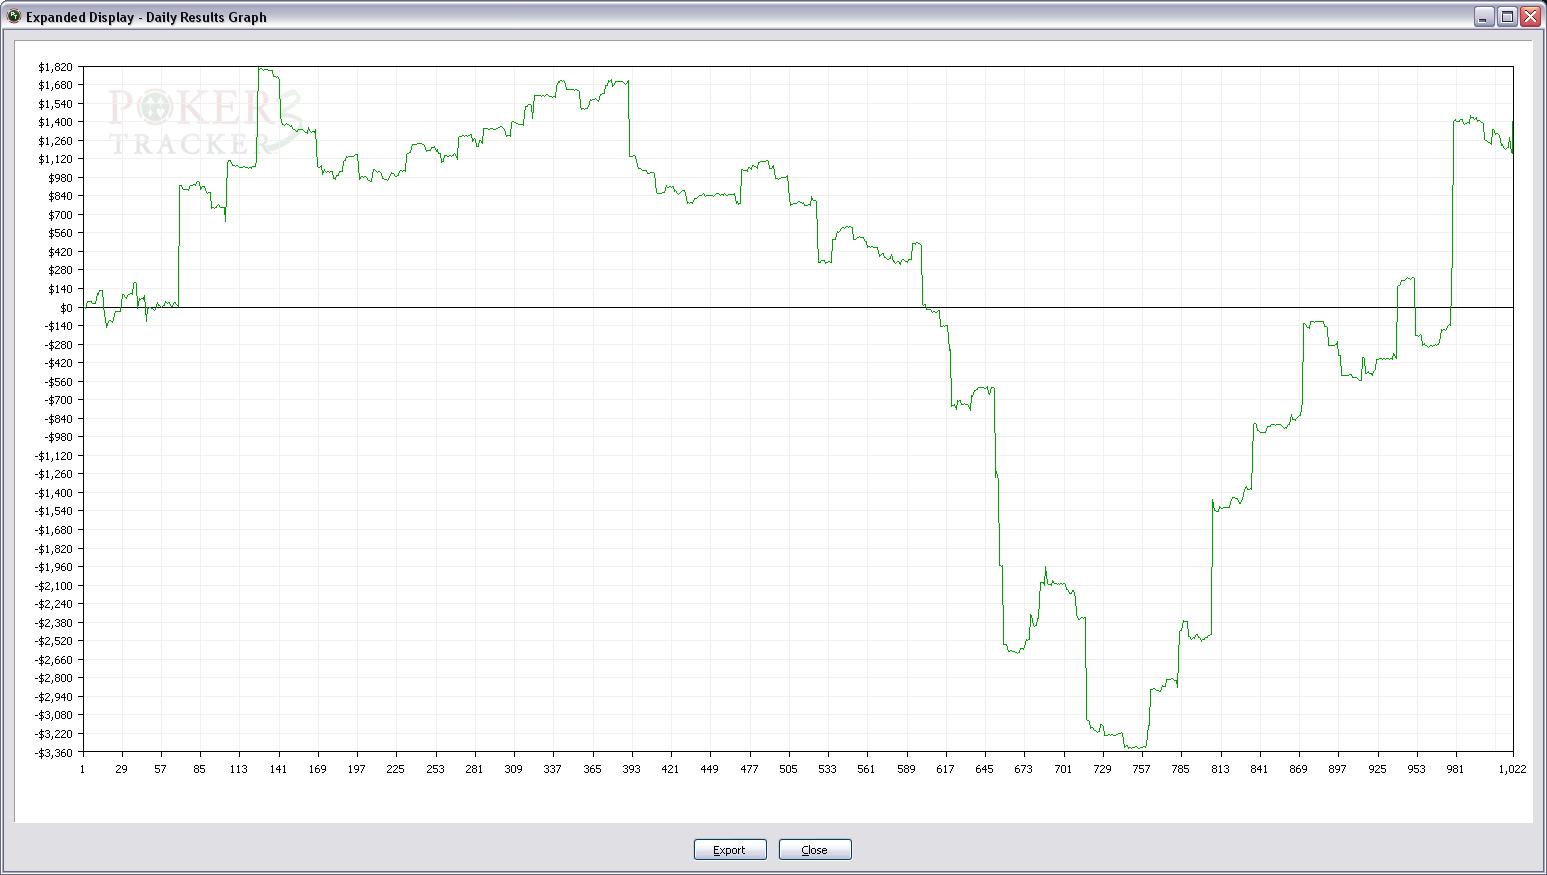Screen dimensions: 1547x875
Task: Select the '-$3,360' bottom y-axis label
Action: 54,752
